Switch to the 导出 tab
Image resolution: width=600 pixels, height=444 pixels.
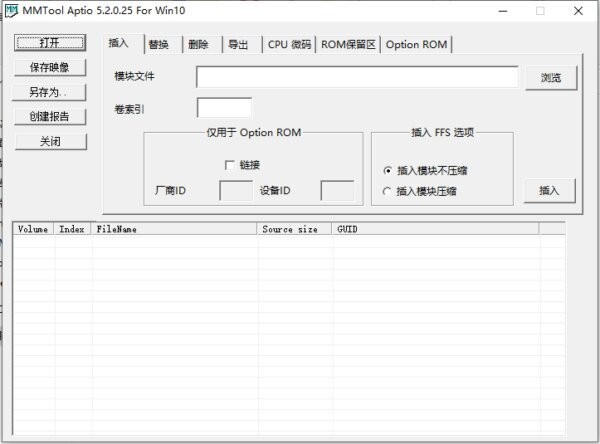243,45
